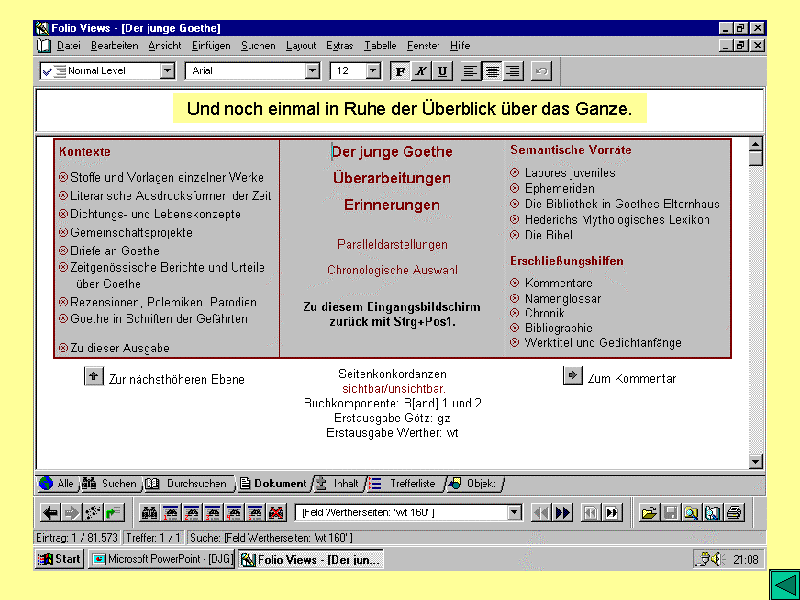This screenshot has width=800, height=600.
Task: Click the green slide-back arrow icon
Action: [x=783, y=584]
